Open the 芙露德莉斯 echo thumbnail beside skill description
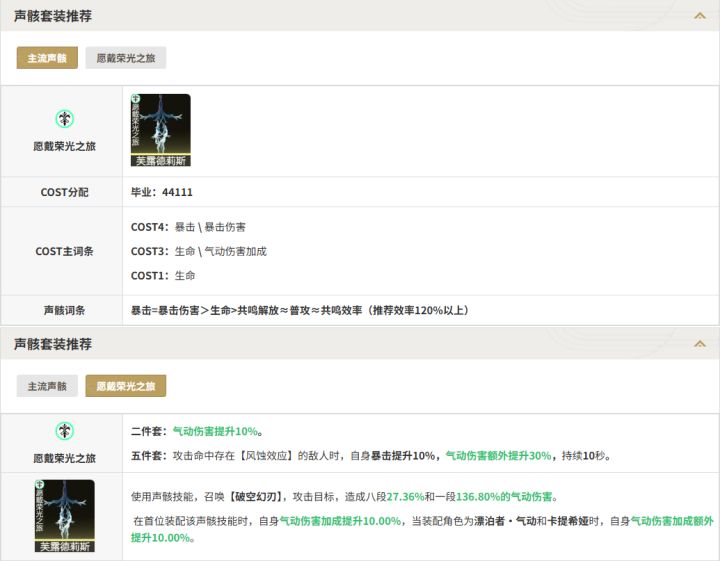Screen dimensions: 720x561 [x=65, y=516]
